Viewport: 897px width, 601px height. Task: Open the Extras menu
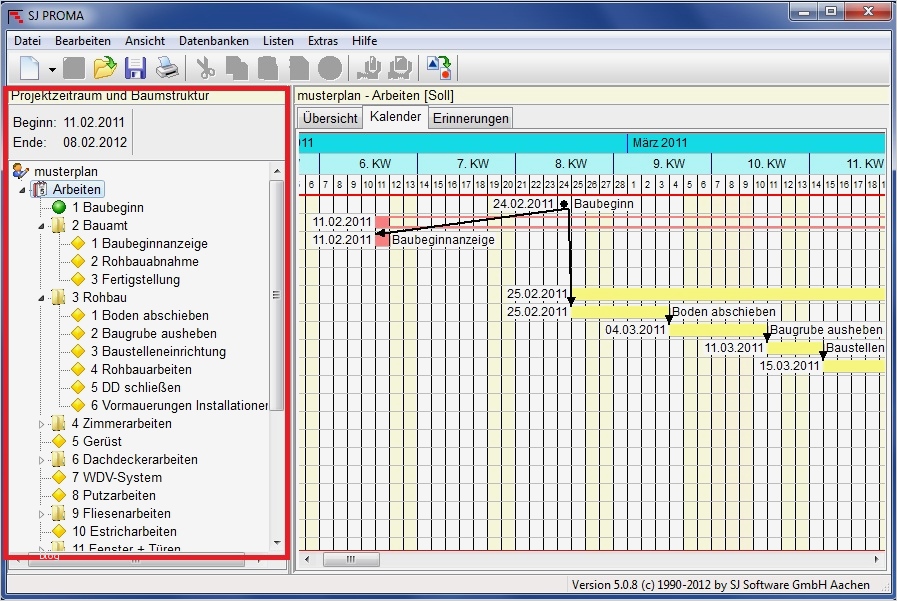click(x=323, y=41)
